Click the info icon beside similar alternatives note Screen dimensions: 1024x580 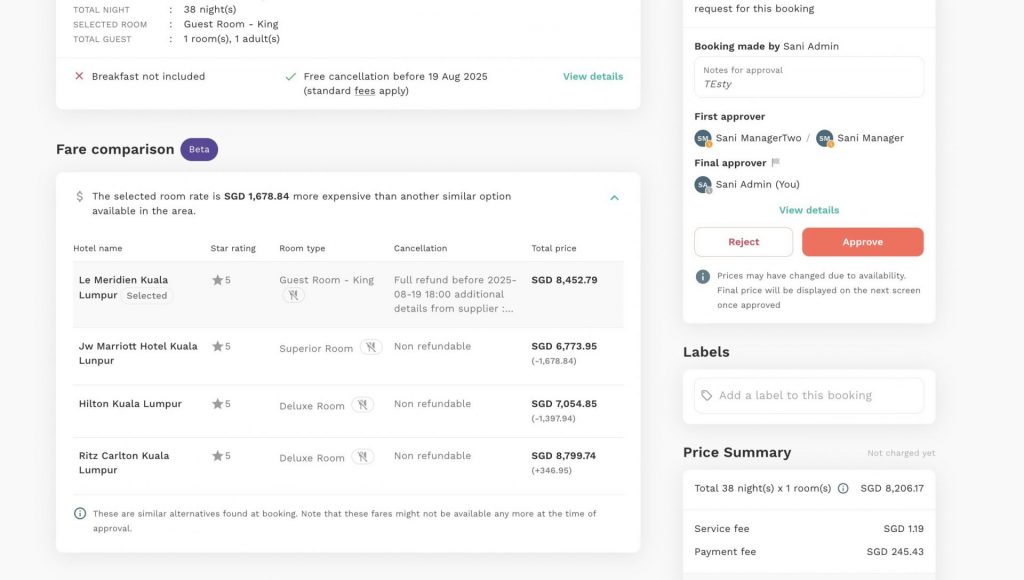click(80, 513)
